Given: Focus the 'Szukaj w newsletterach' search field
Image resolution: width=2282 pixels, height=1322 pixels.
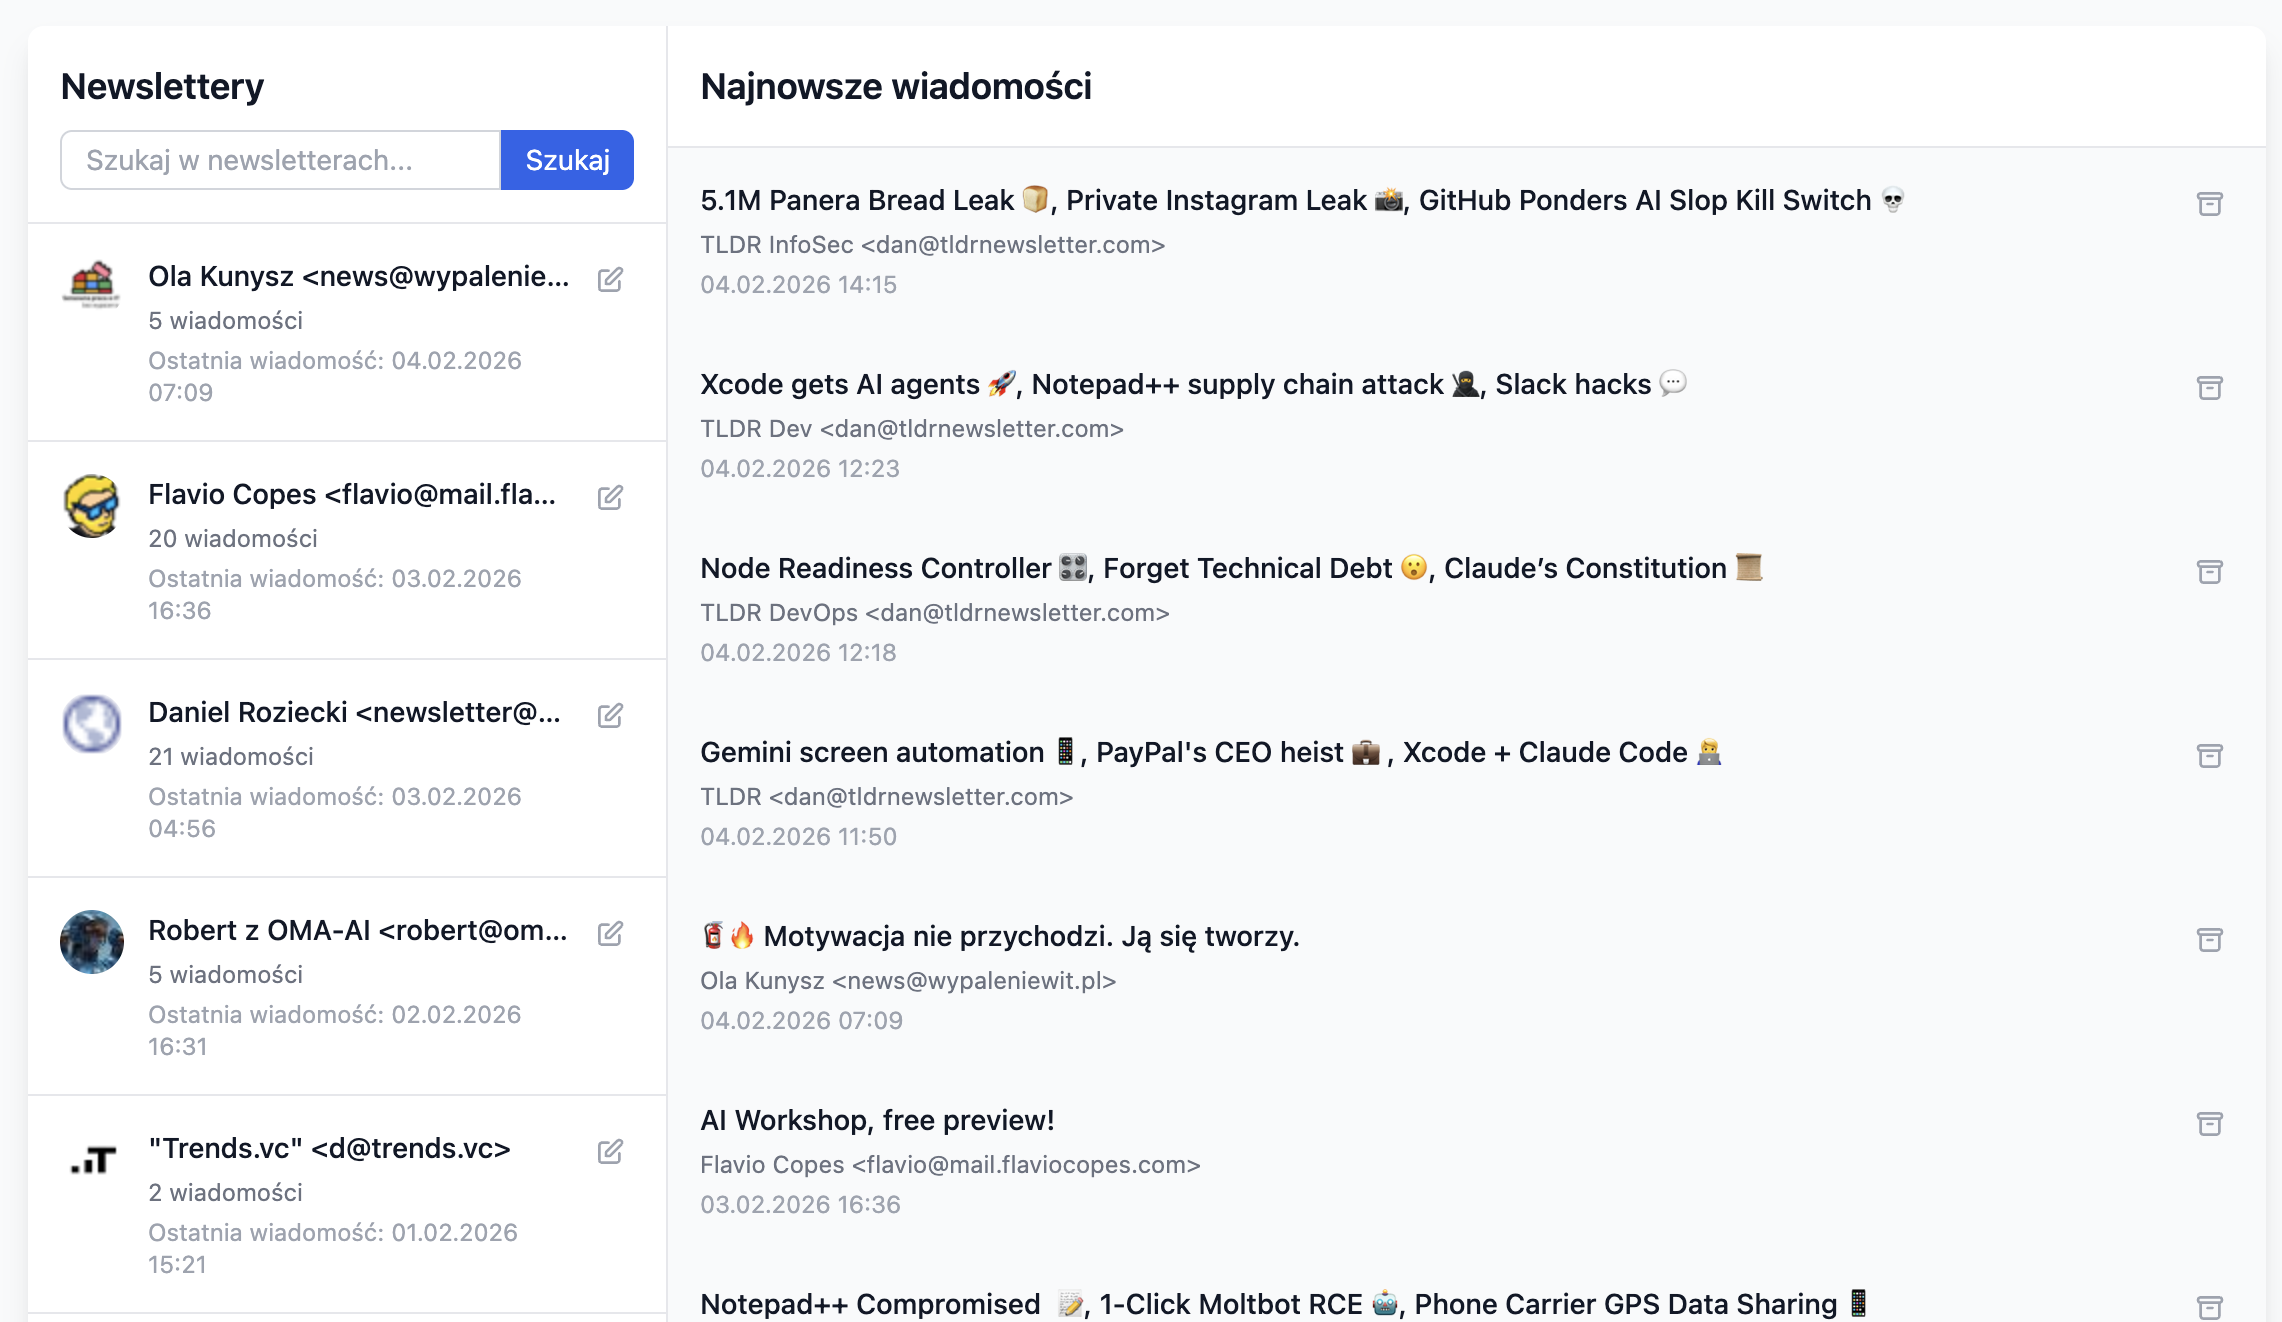Looking at the screenshot, I should coord(280,160).
